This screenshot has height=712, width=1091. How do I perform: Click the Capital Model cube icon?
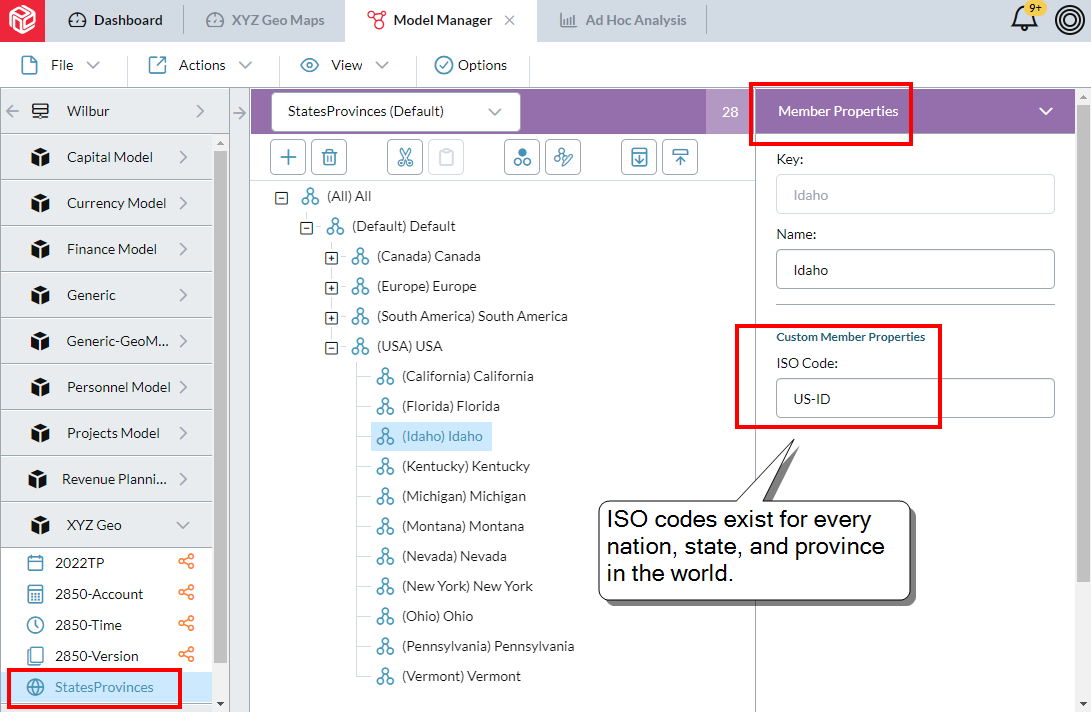point(40,157)
